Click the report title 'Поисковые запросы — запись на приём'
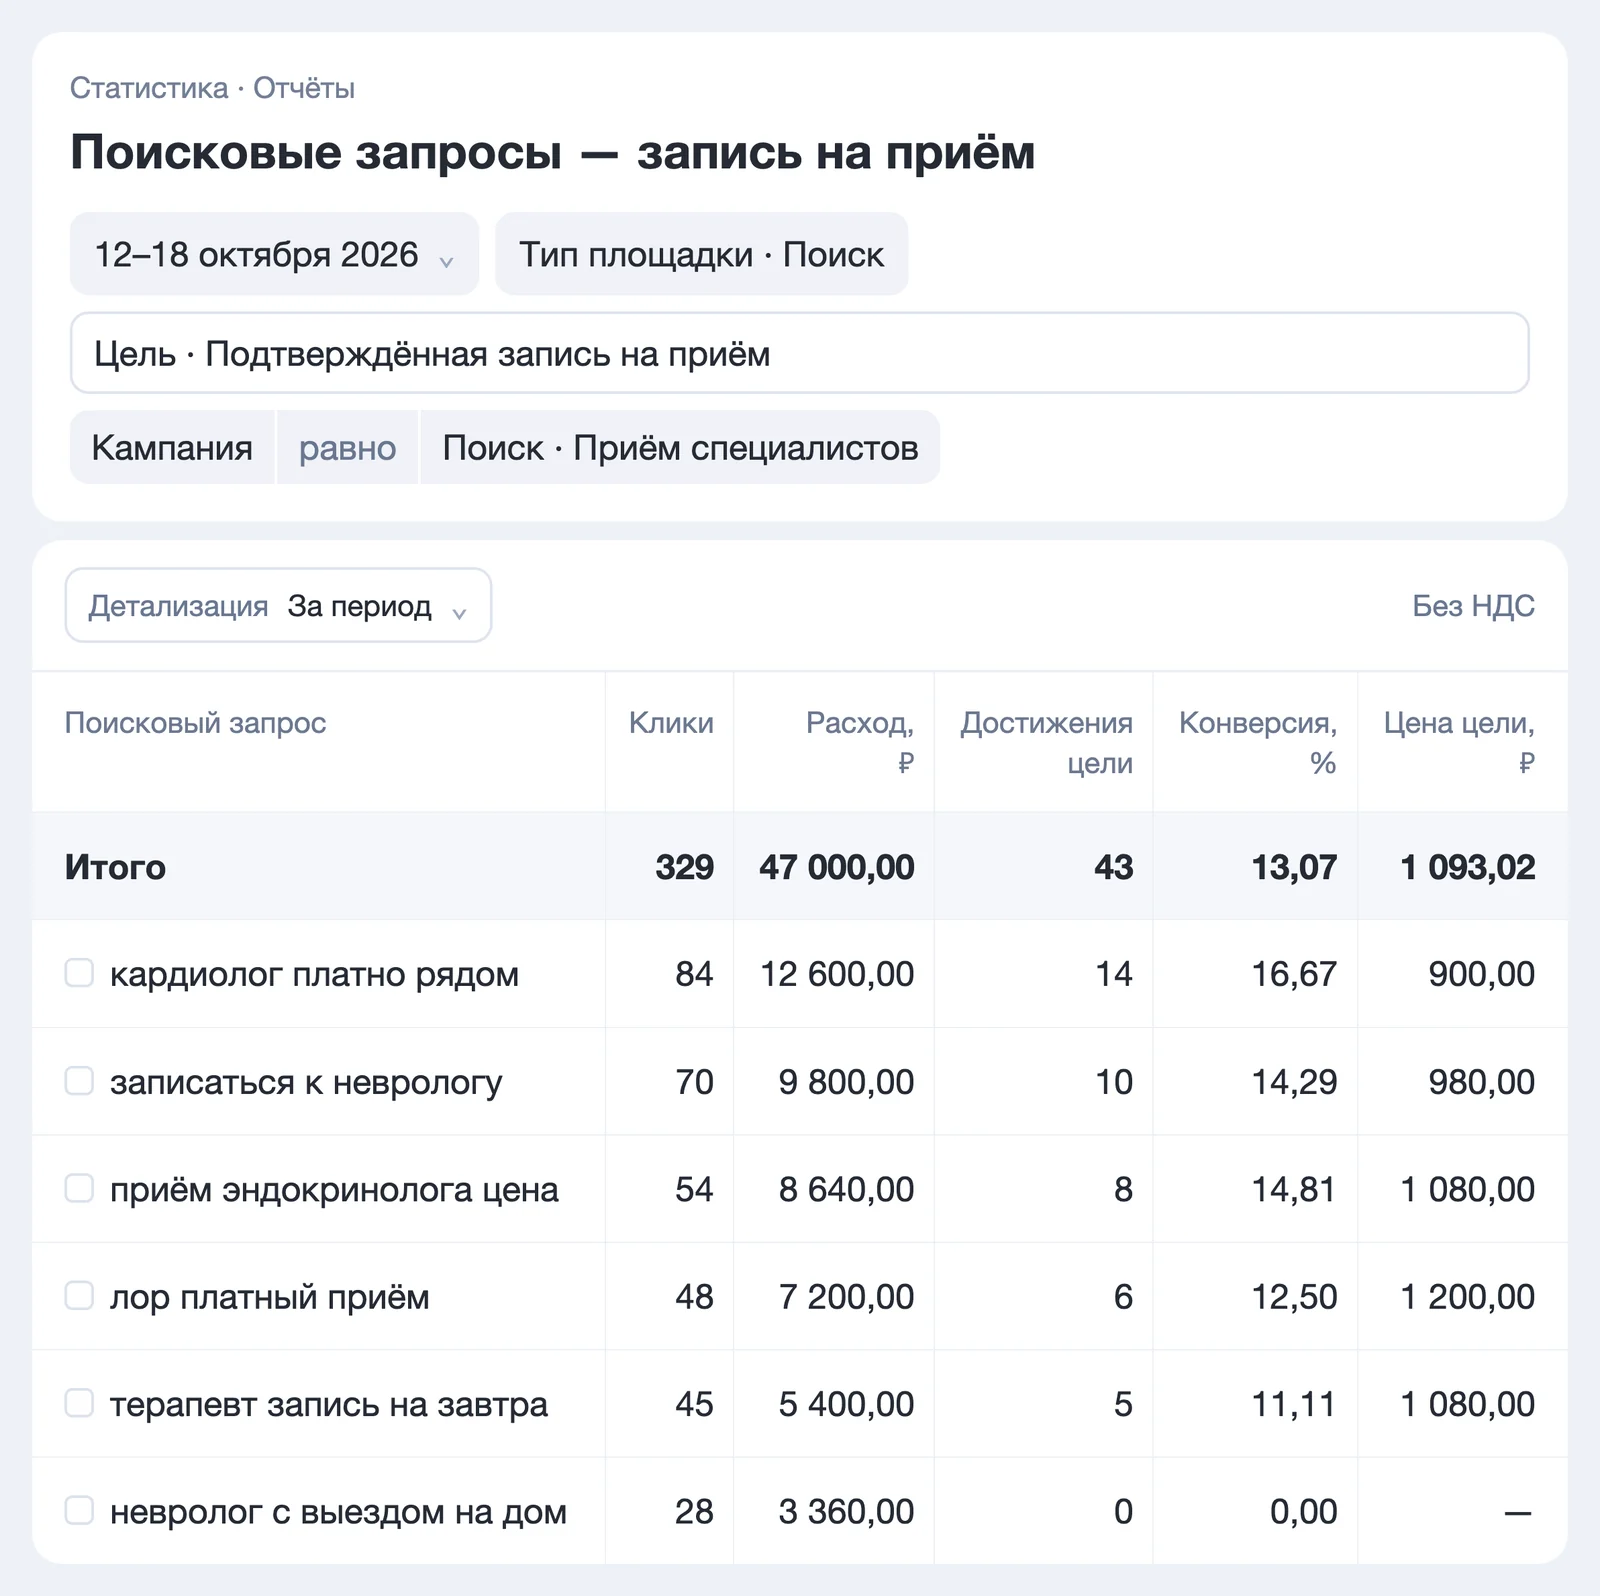Screen dimensions: 1600x1596 tap(552, 152)
